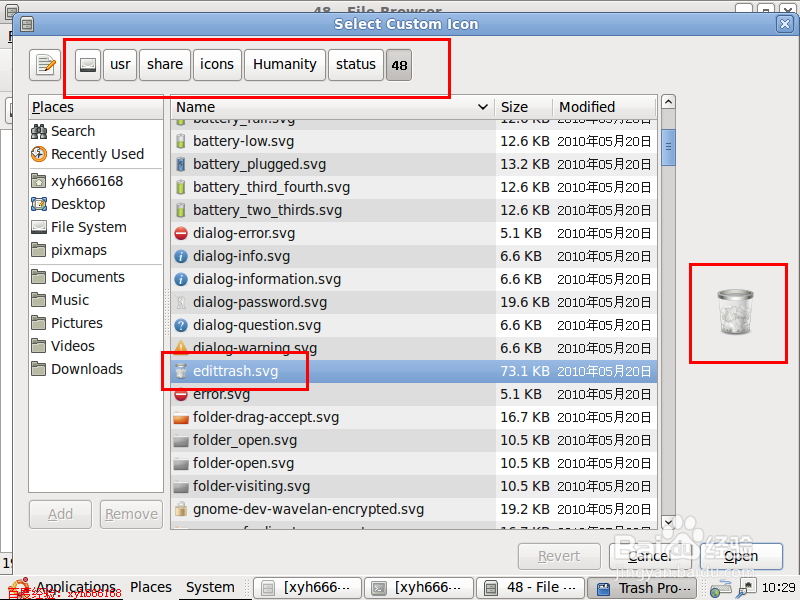The image size is (800, 600).
Task: Click Open to apply the icon
Action: click(x=741, y=556)
